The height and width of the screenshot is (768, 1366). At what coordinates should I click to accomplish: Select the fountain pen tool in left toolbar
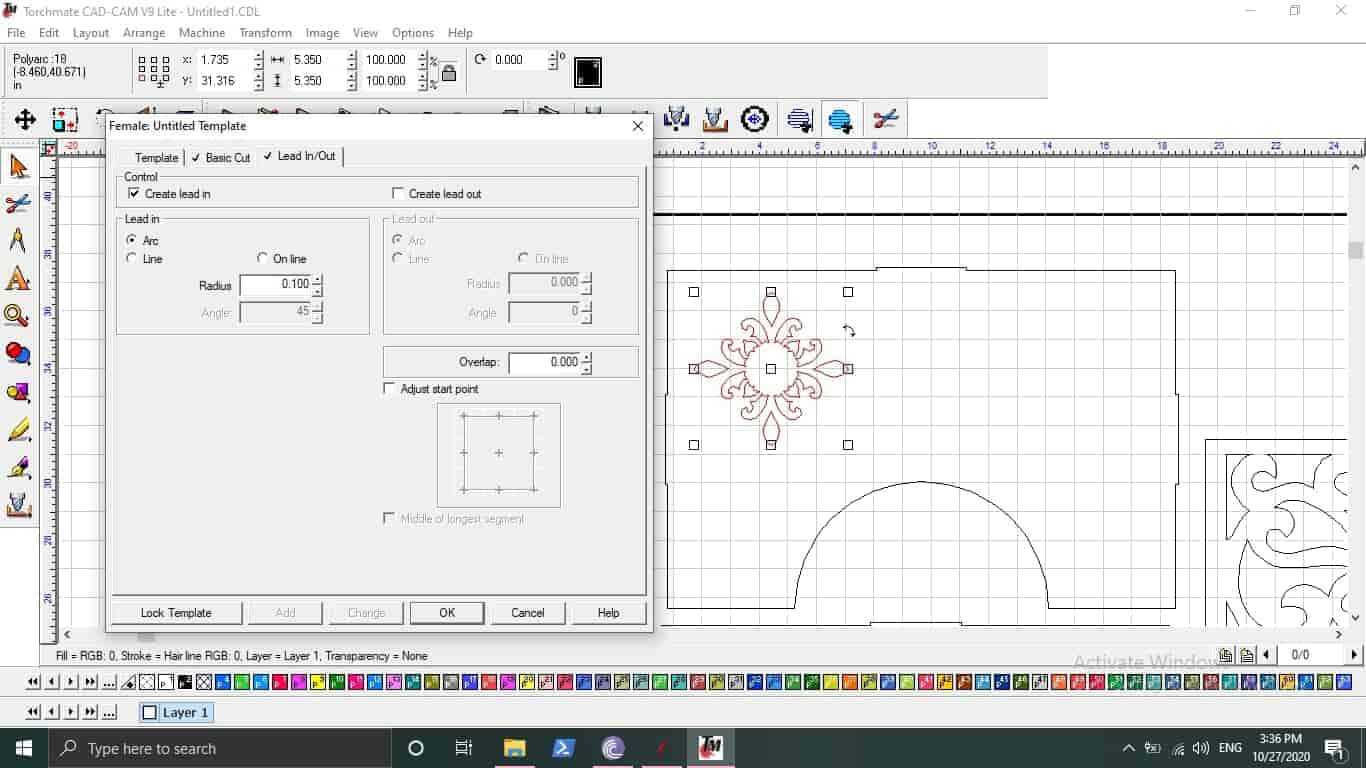[x=18, y=467]
